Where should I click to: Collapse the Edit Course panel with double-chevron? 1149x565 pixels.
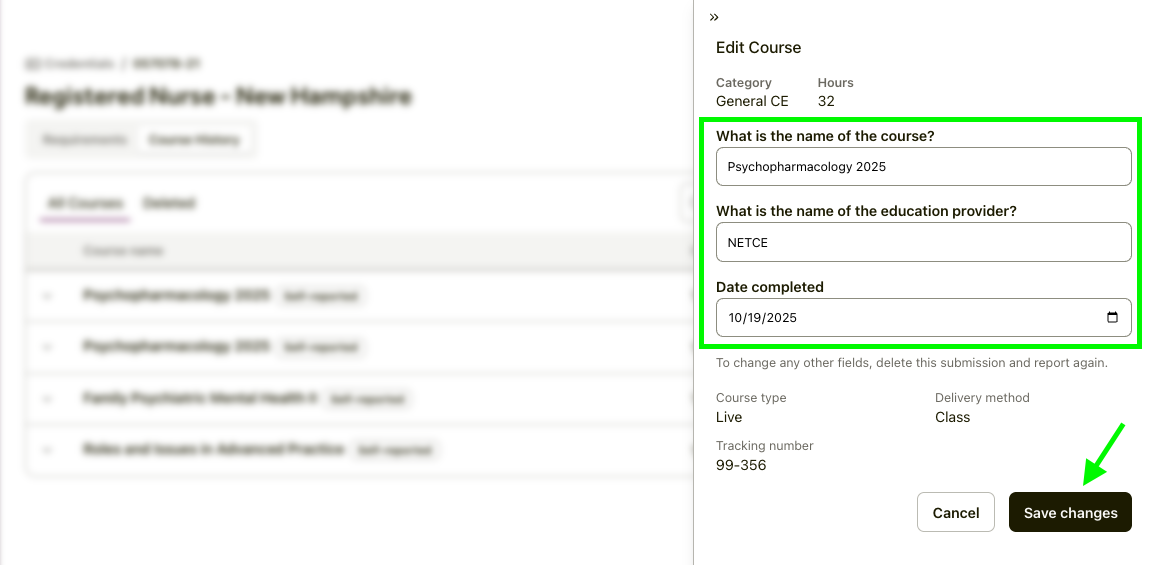(x=714, y=17)
